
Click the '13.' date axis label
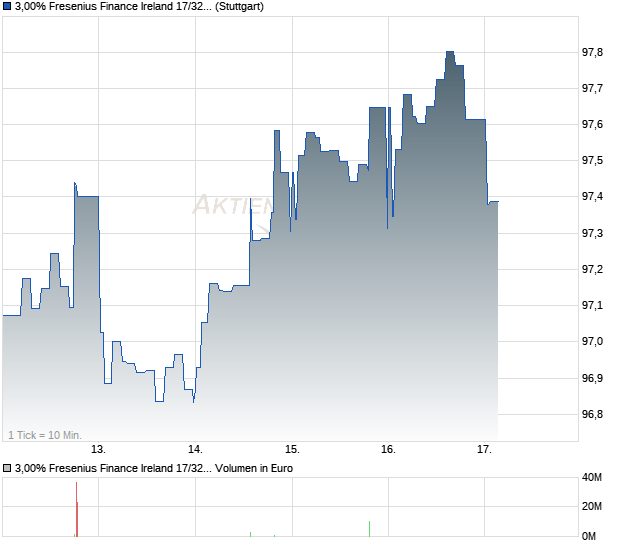click(98, 450)
